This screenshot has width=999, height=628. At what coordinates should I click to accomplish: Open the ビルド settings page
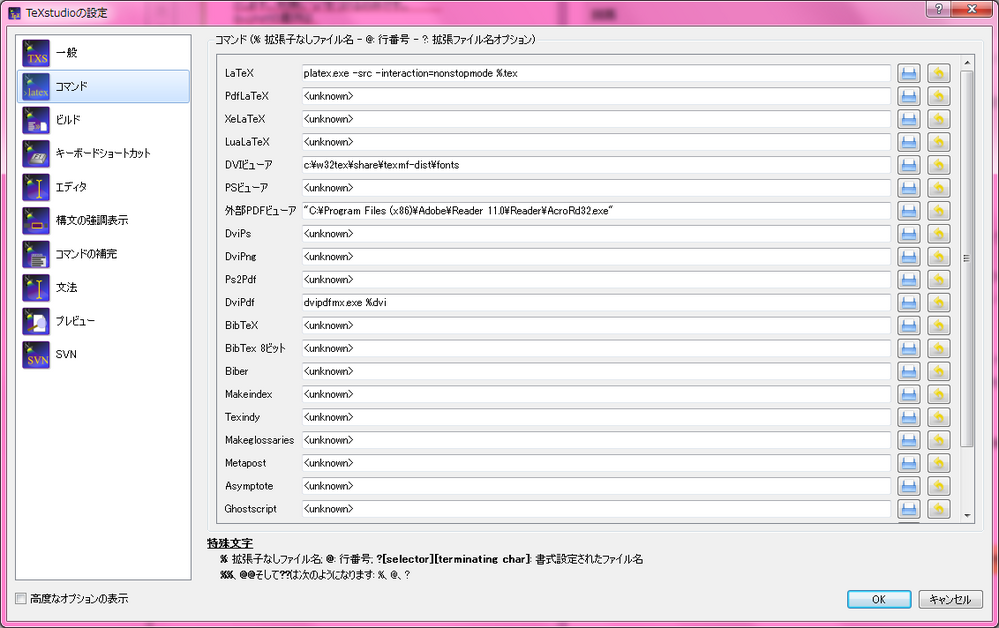pyautogui.click(x=103, y=120)
